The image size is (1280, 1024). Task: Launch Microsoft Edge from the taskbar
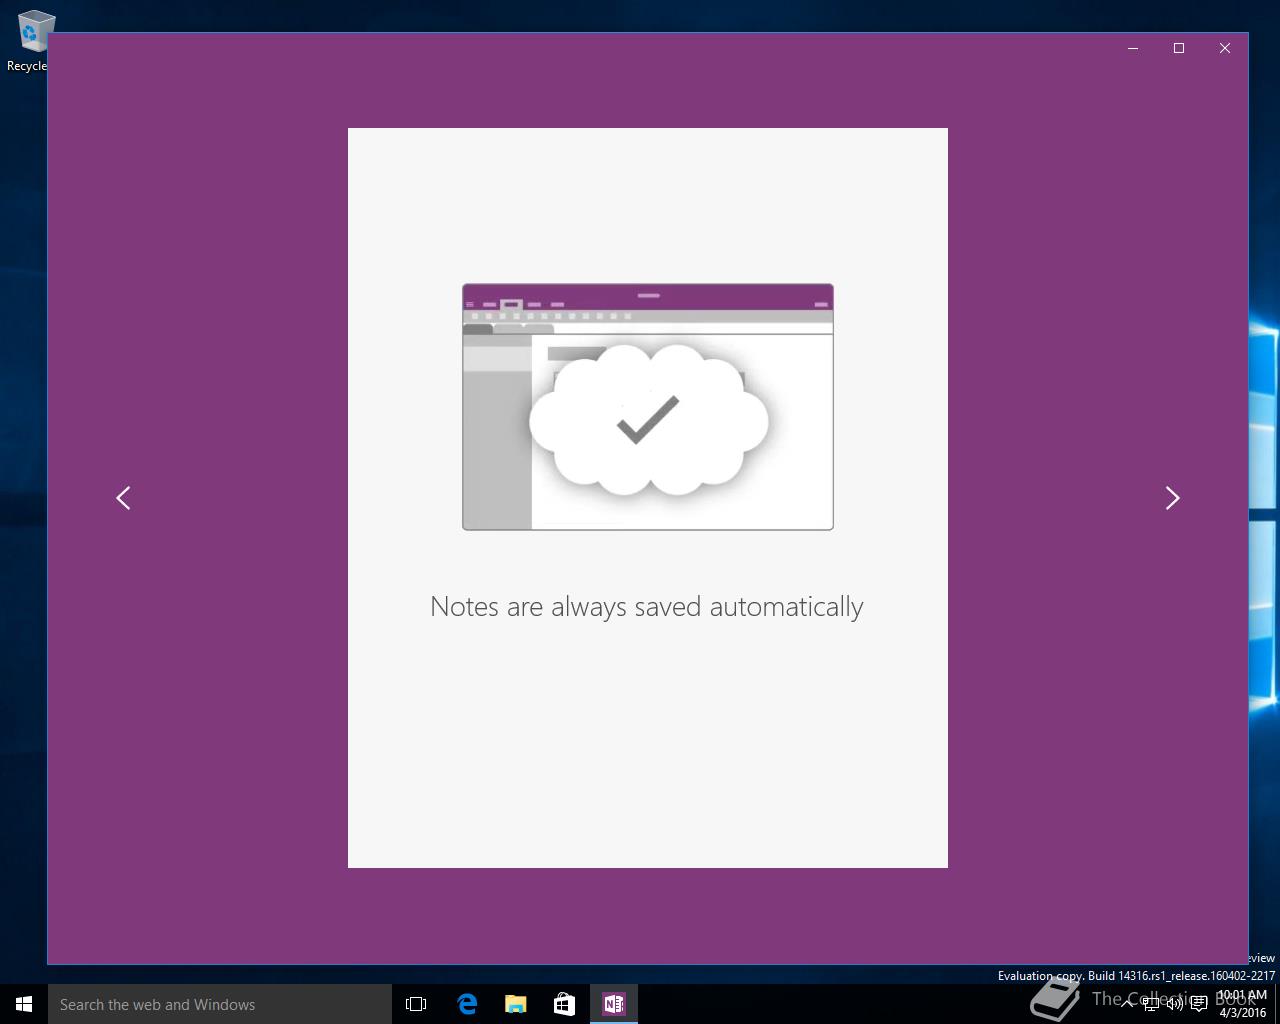466,1004
